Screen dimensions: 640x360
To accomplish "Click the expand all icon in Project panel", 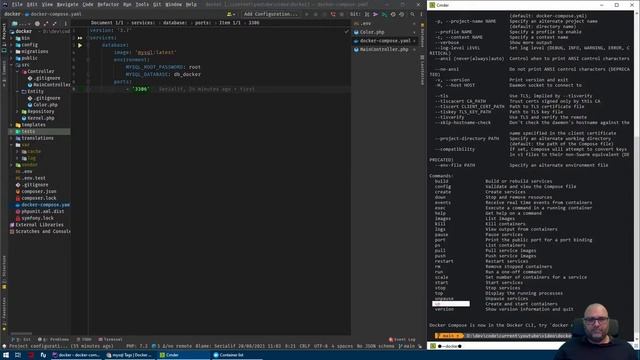I will coord(46,23).
